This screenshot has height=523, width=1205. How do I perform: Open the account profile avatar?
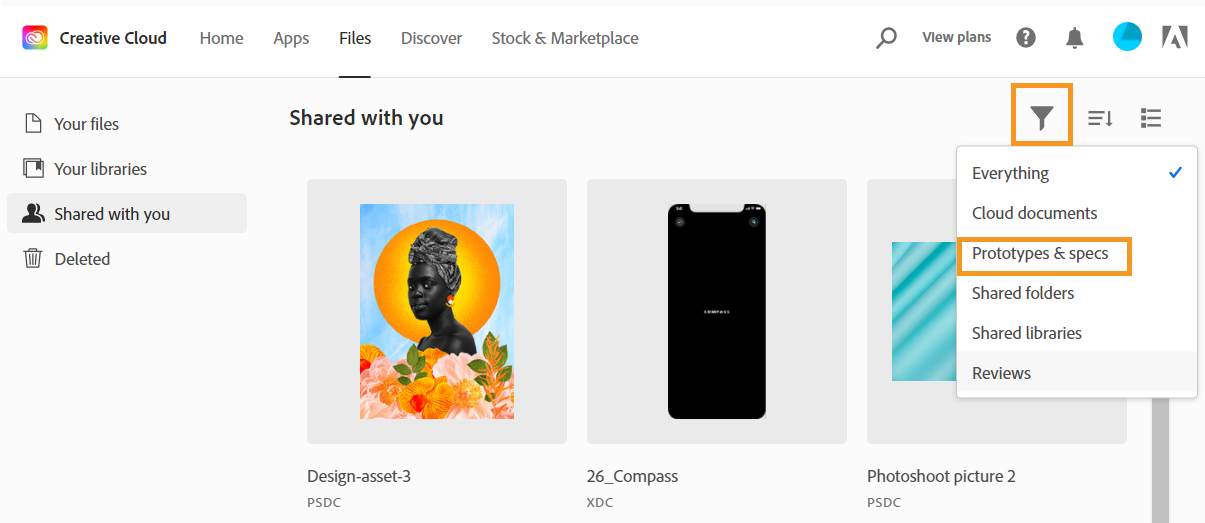(x=1127, y=38)
